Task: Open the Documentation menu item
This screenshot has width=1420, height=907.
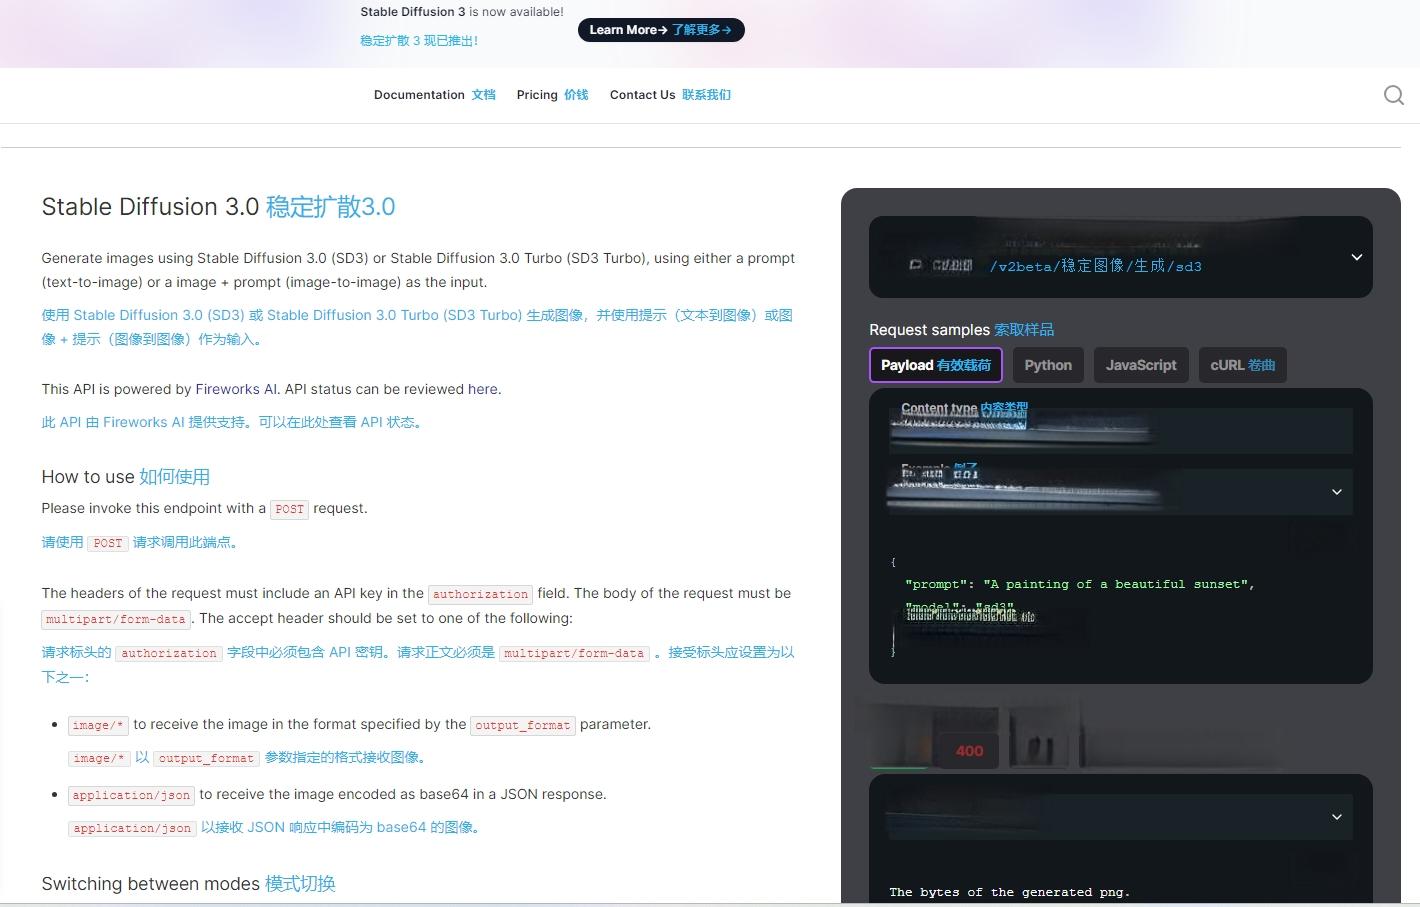Action: tap(434, 95)
